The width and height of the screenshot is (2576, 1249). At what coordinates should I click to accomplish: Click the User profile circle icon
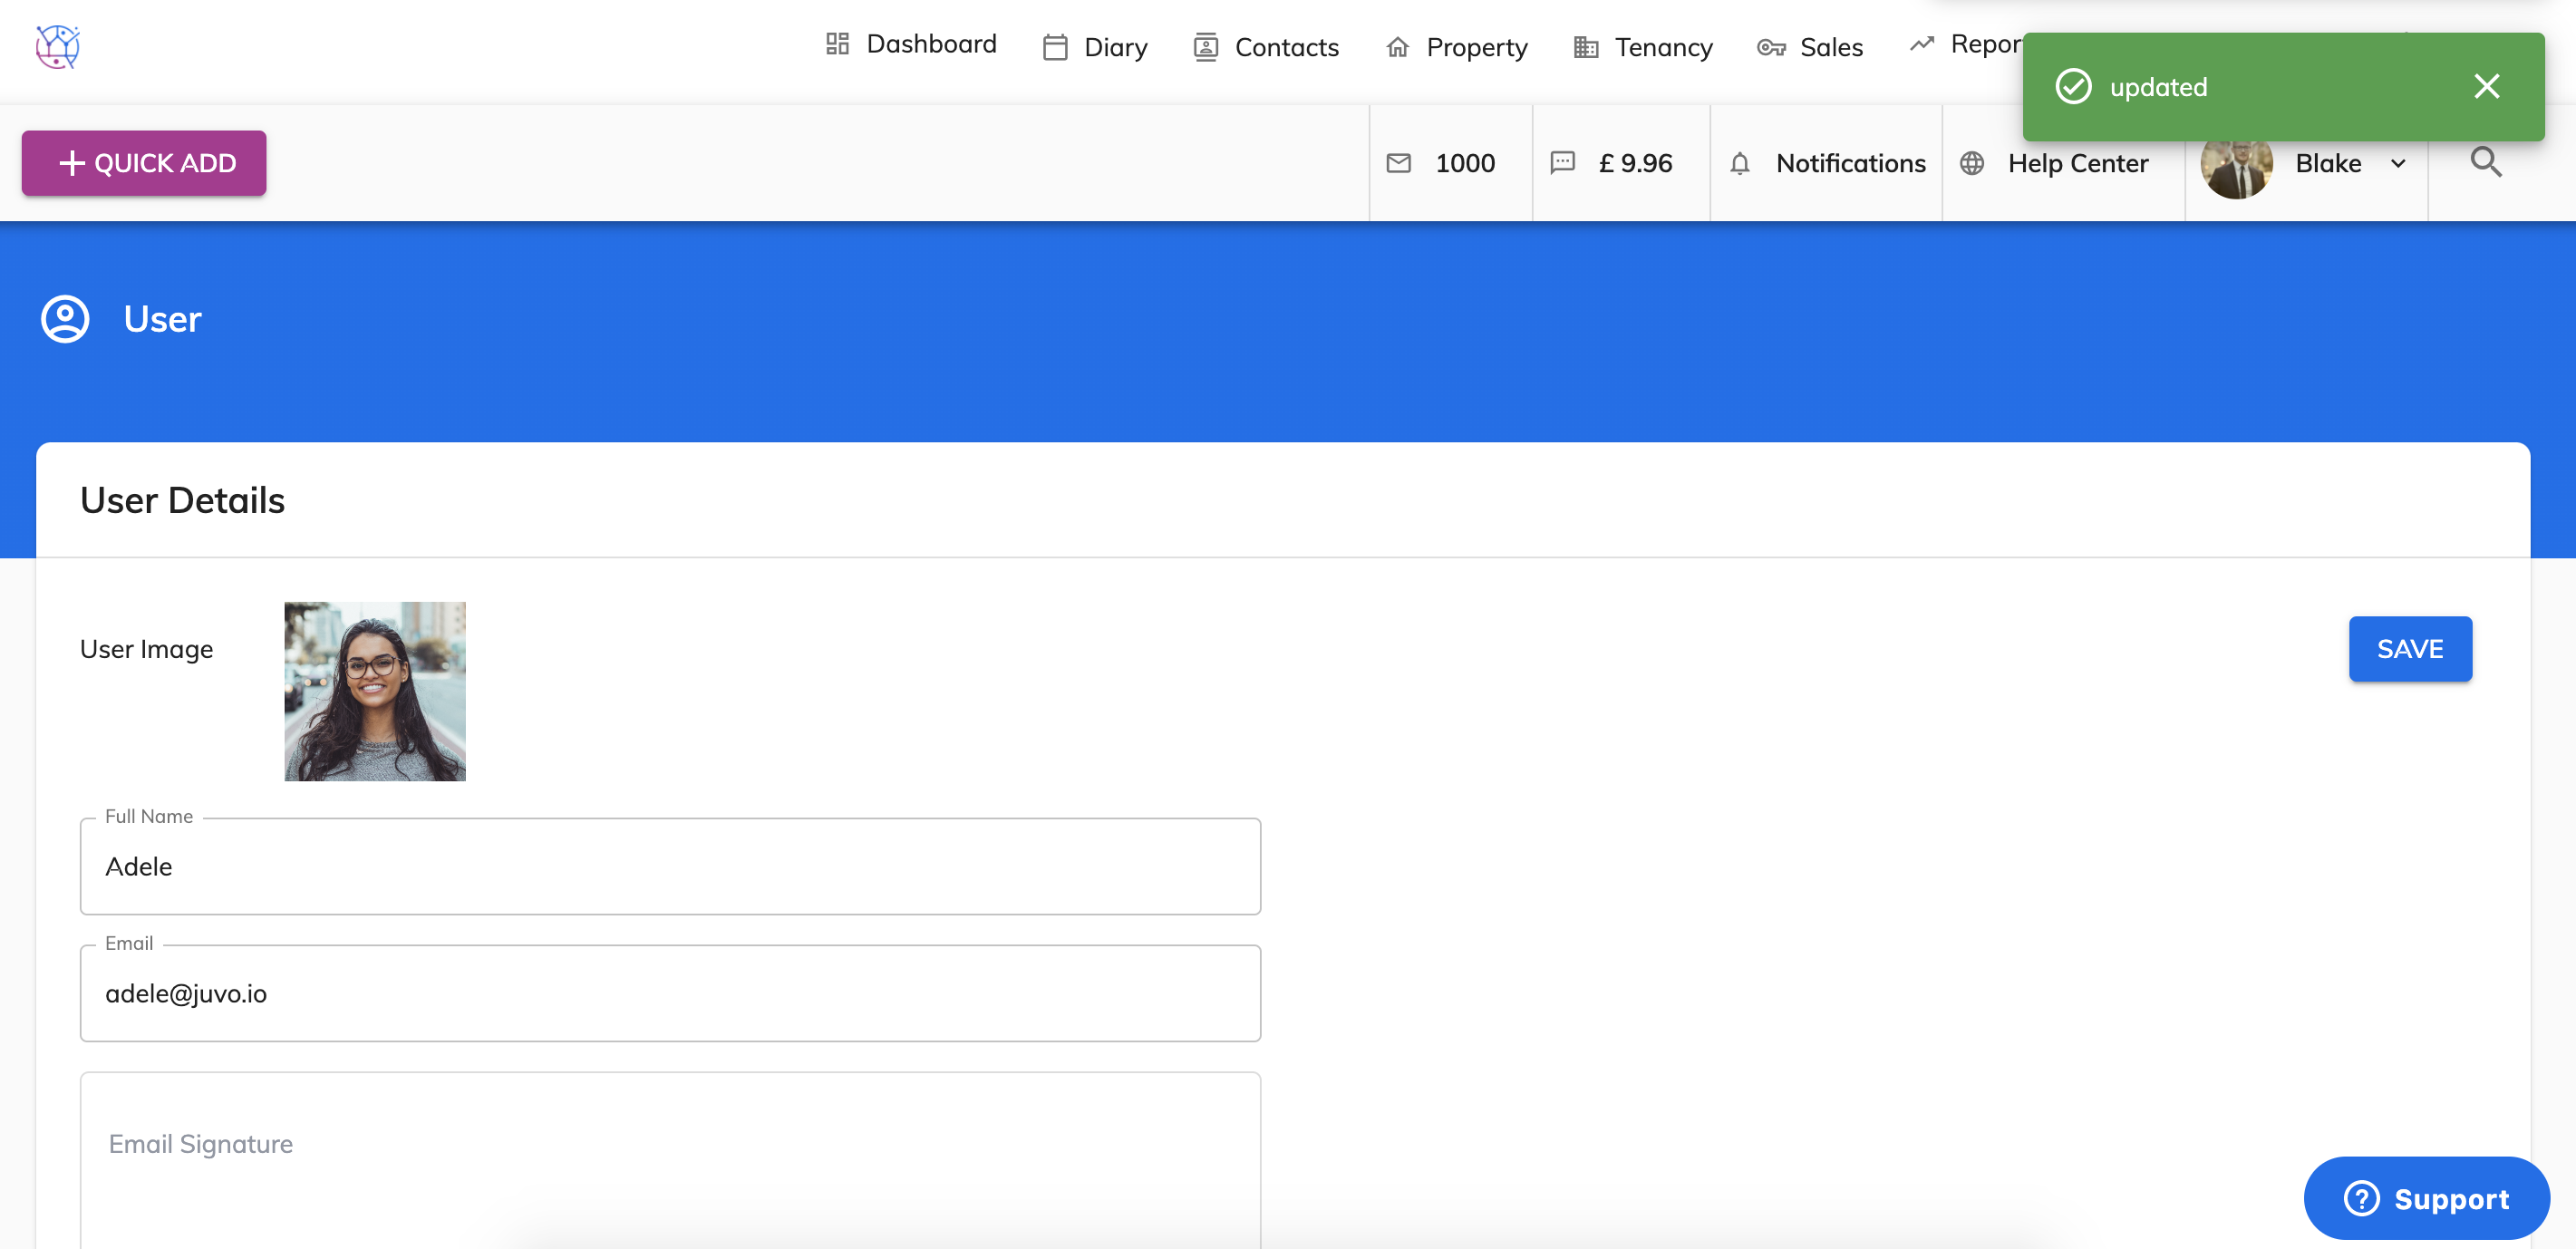click(65, 319)
